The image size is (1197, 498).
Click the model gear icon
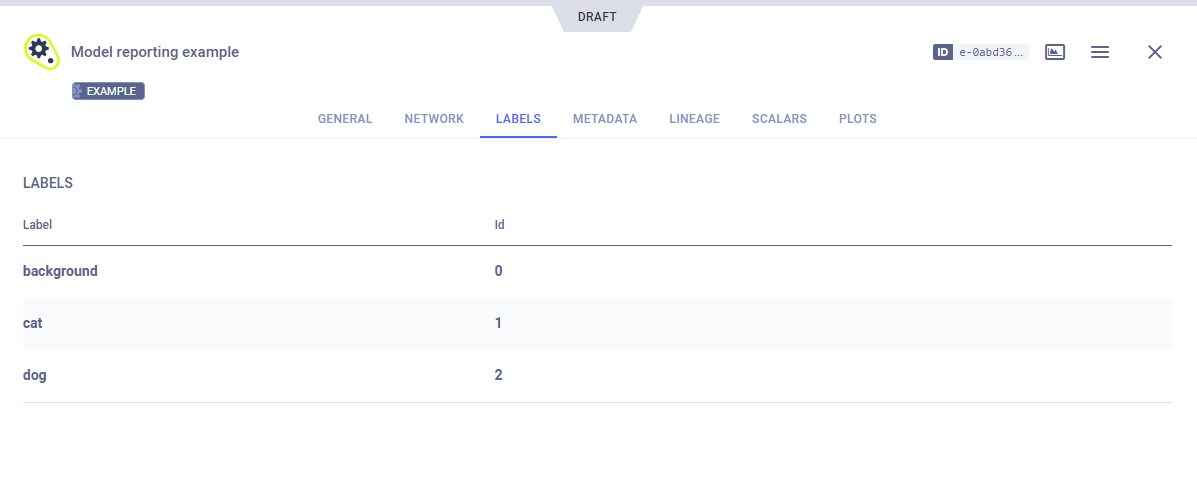pos(41,51)
